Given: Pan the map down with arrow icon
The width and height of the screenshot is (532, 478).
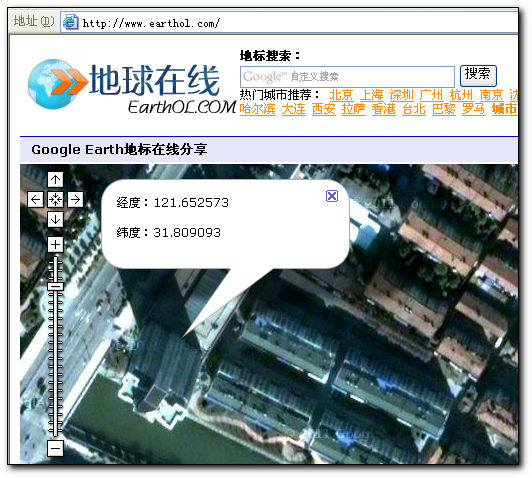Looking at the screenshot, I should point(55,219).
